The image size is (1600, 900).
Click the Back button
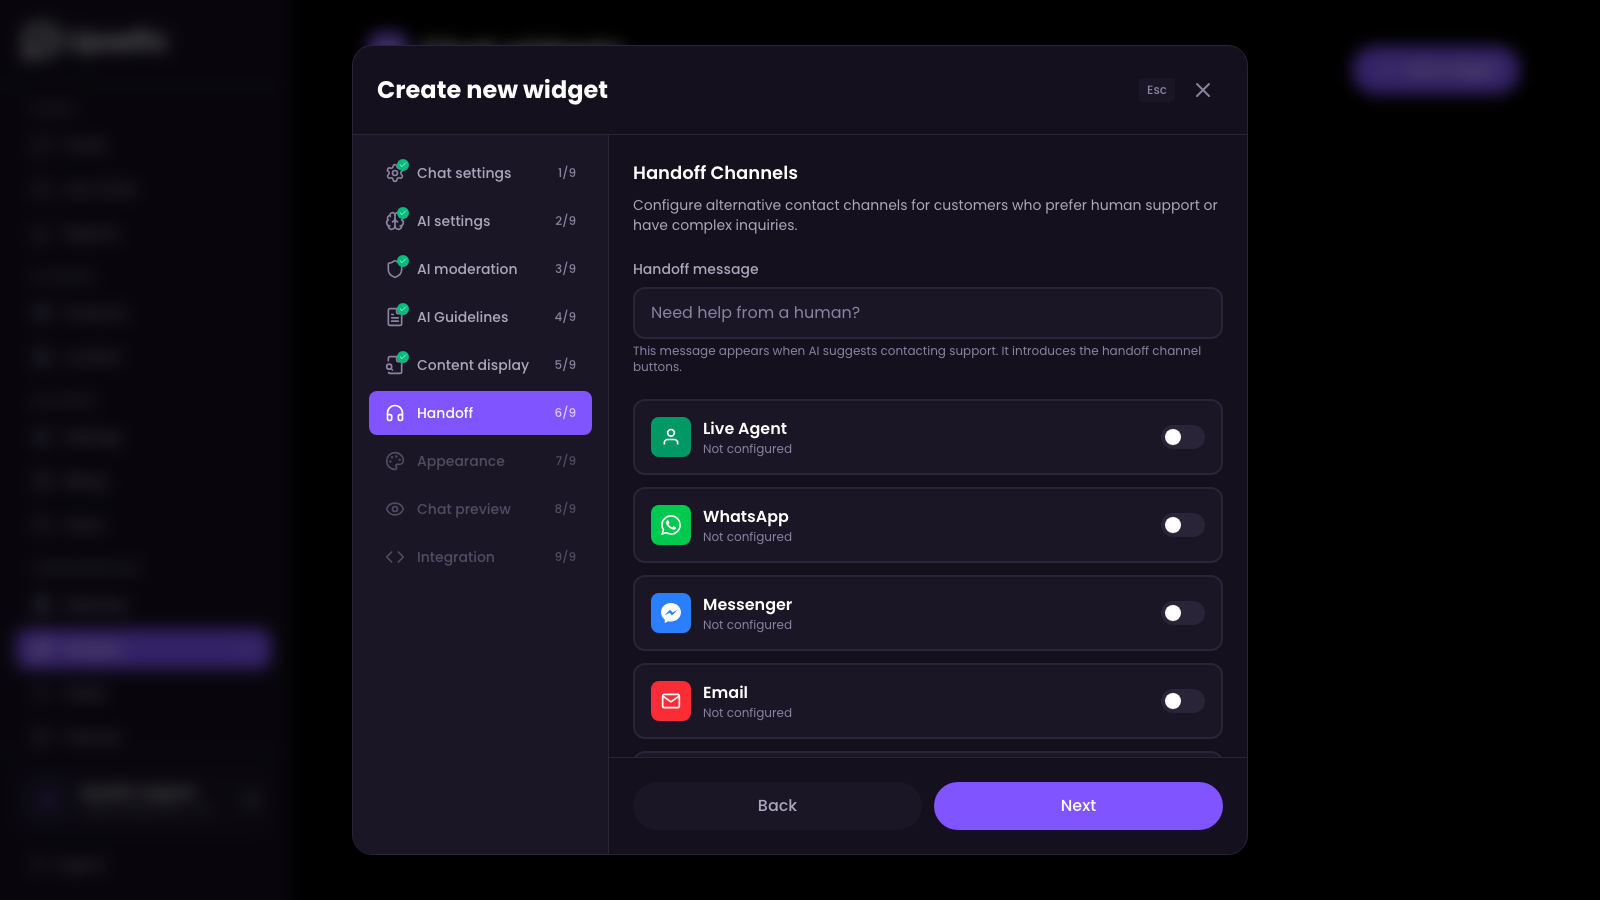click(777, 805)
